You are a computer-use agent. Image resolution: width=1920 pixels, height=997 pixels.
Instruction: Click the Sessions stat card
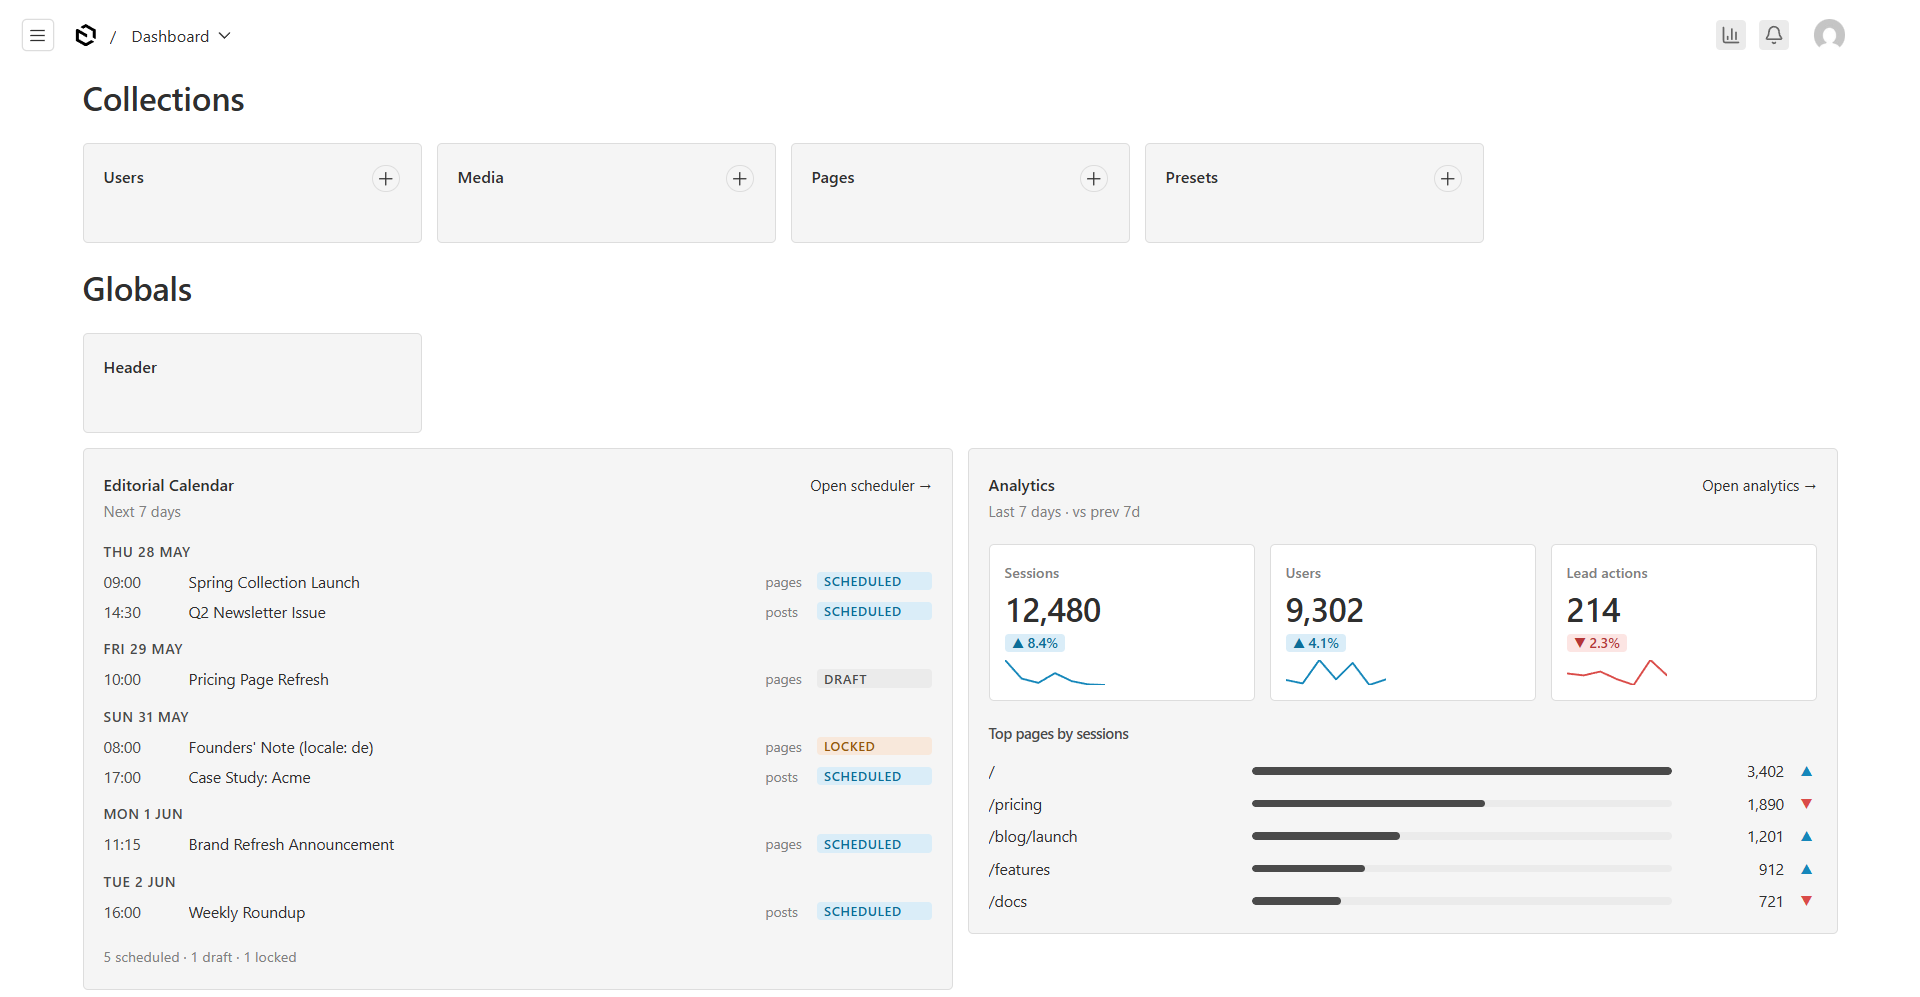pyautogui.click(x=1121, y=622)
